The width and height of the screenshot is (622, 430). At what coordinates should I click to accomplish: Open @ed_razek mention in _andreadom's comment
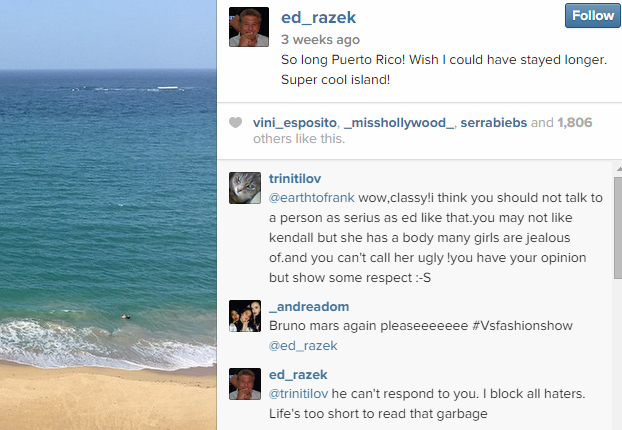point(304,346)
